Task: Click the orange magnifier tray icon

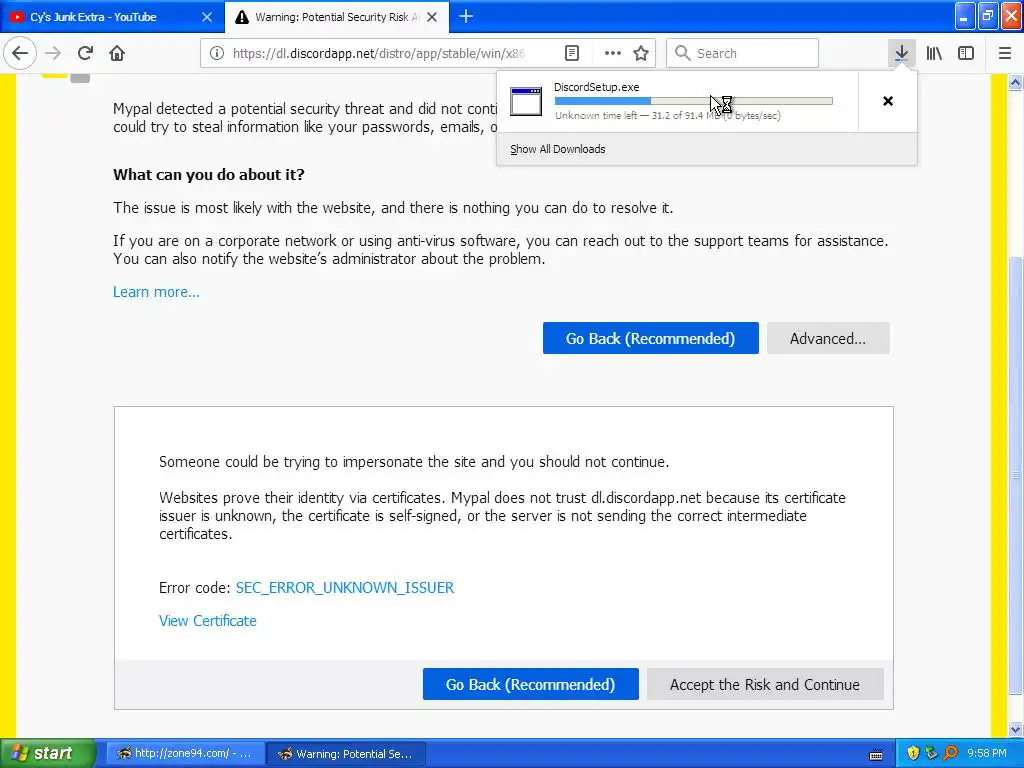Action: click(950, 753)
